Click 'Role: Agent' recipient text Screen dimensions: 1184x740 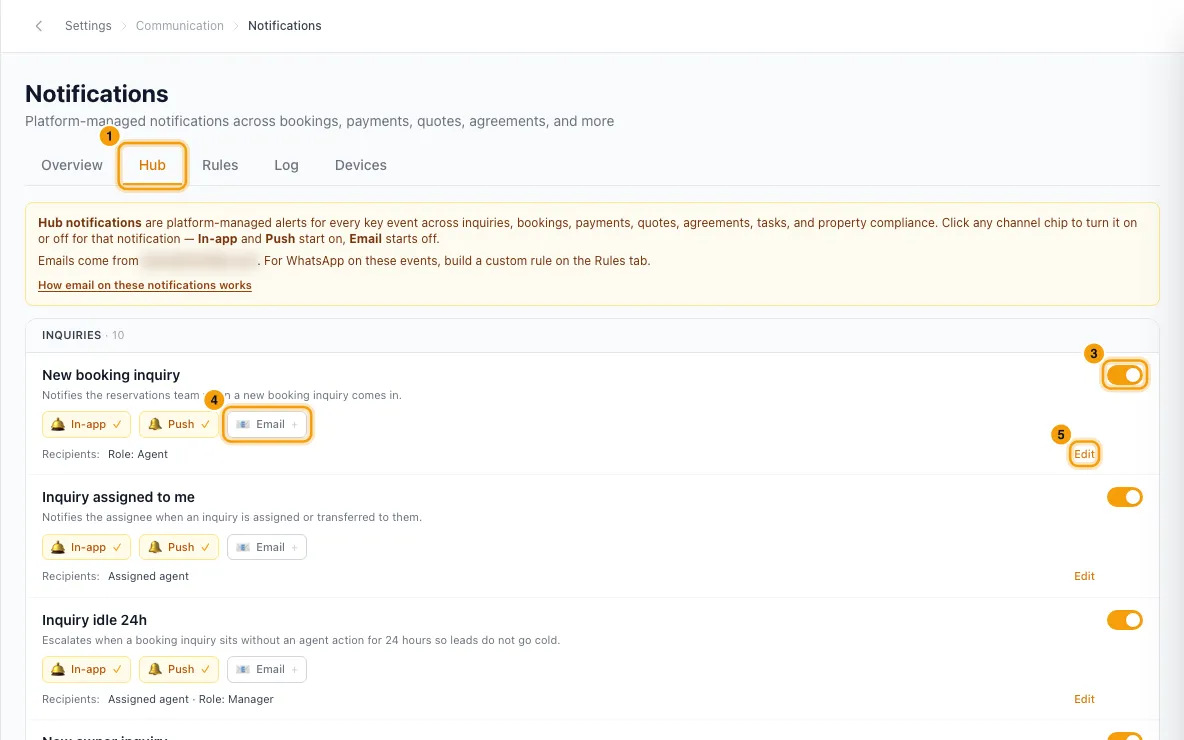[138, 455]
